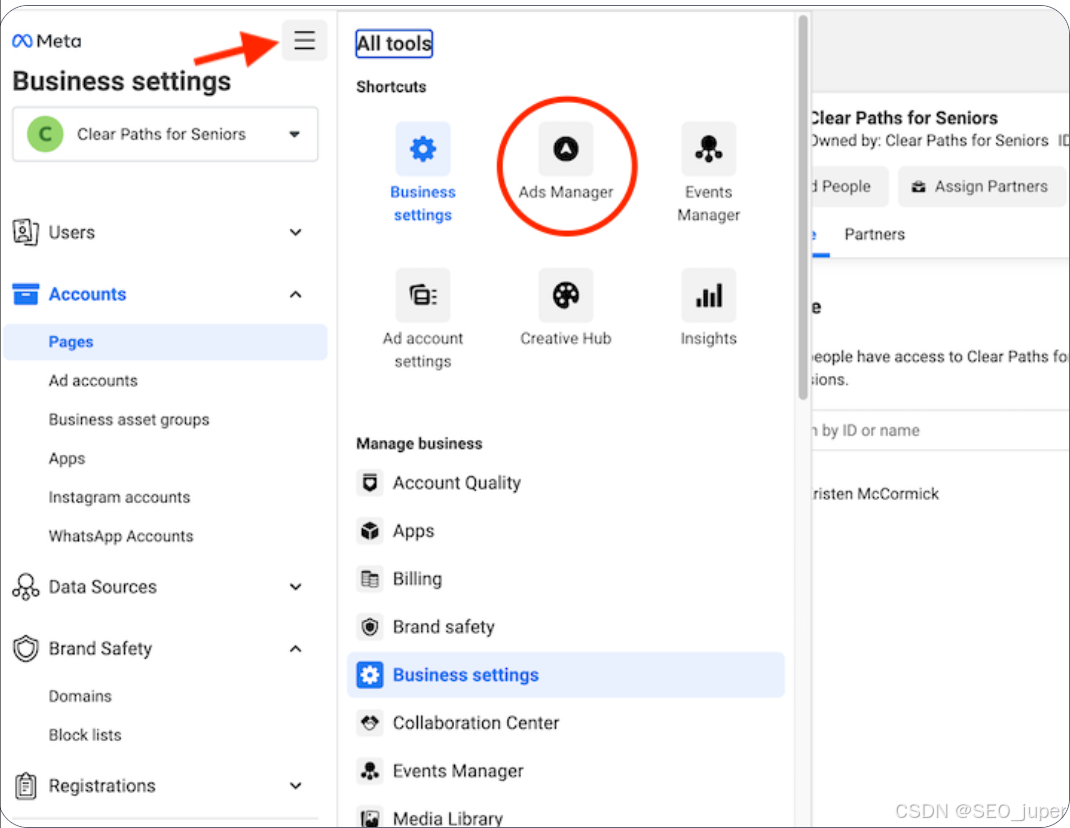Switch to the Partners tab
Viewport: 1070px width, 828px height.
coord(874,234)
